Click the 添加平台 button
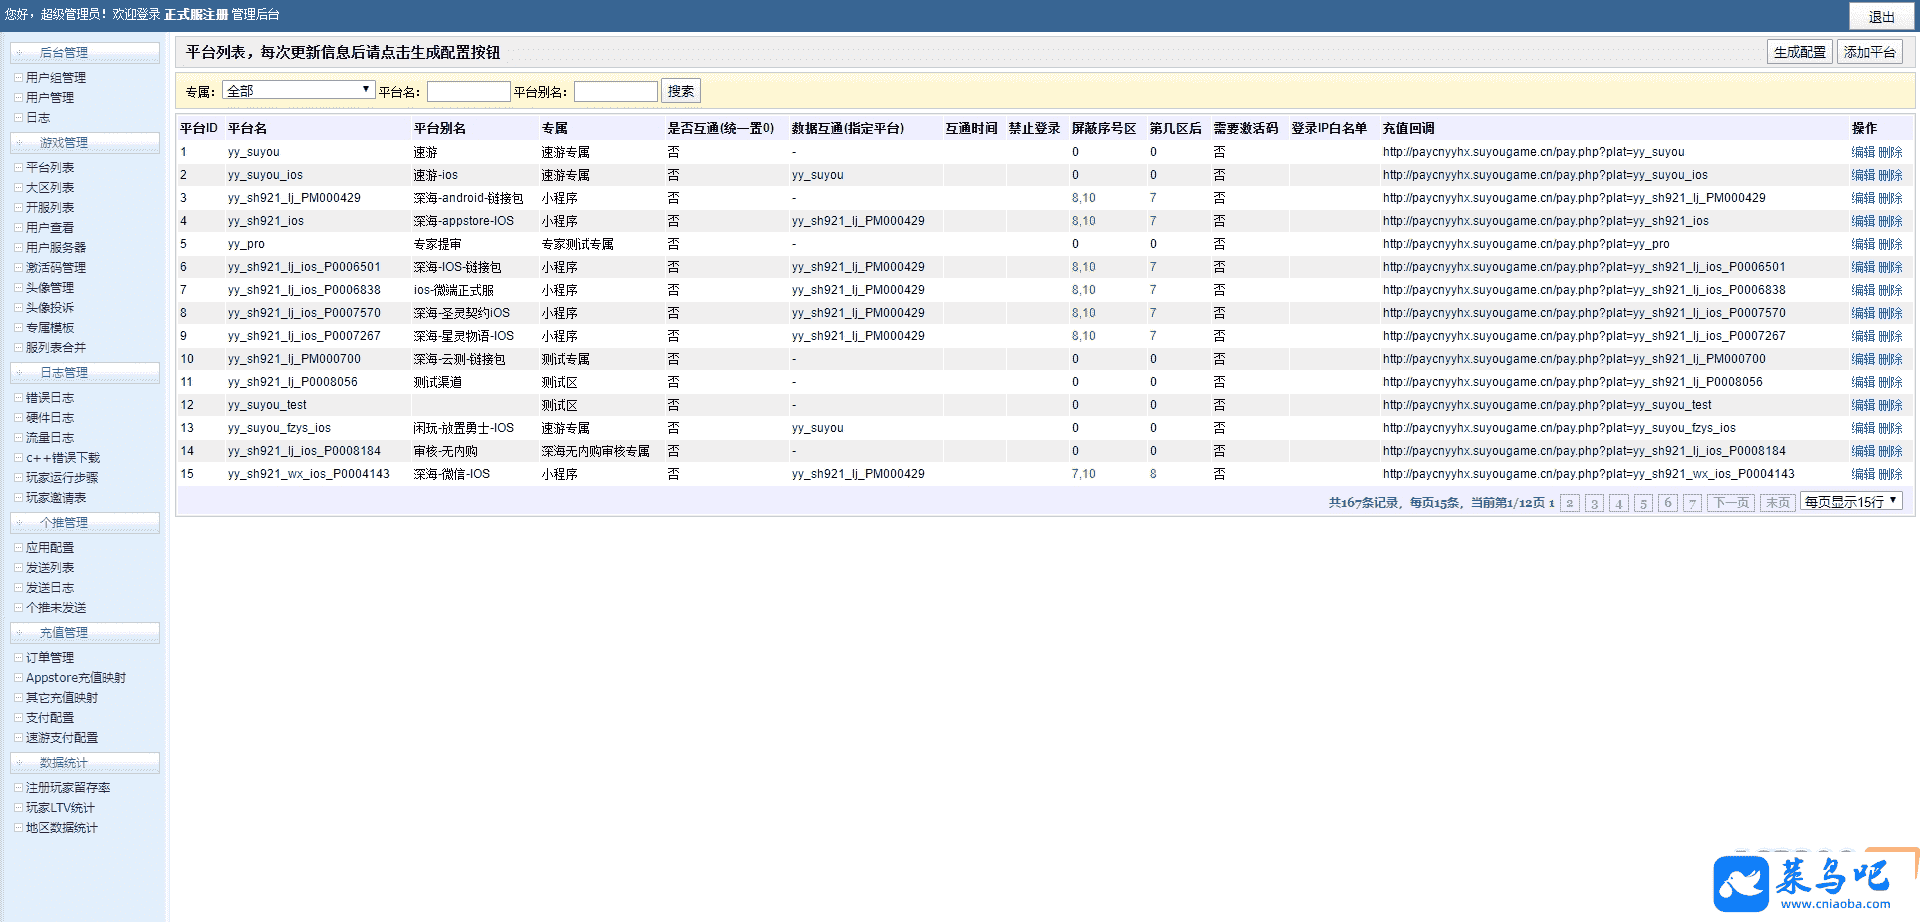1920x922 pixels. (x=1869, y=52)
